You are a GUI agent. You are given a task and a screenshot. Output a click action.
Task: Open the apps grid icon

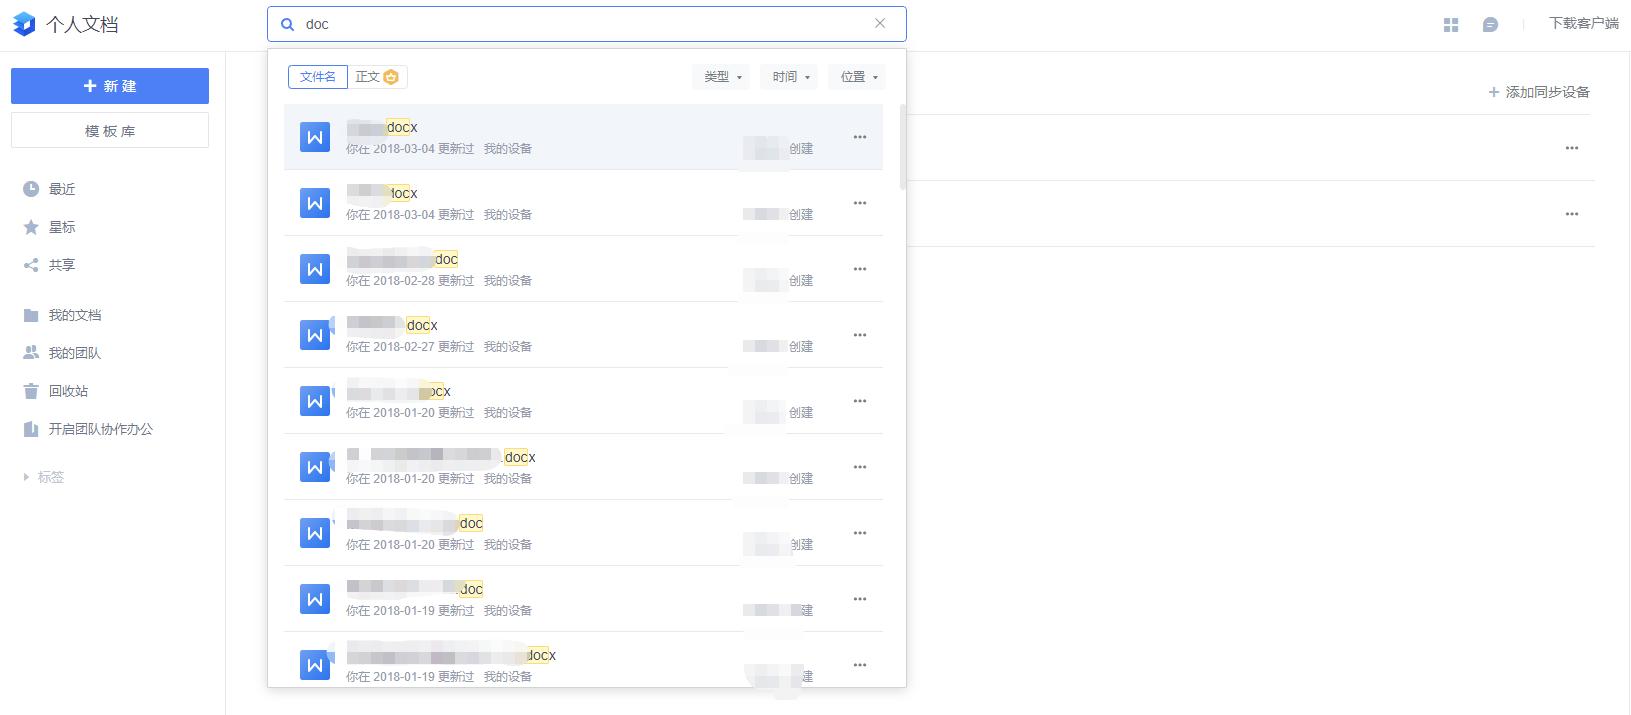[1451, 25]
